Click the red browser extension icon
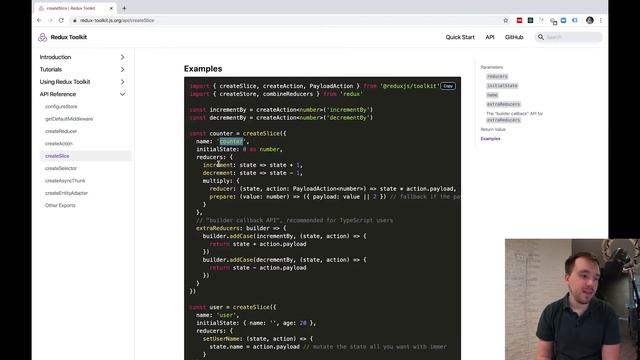 pos(519,20)
